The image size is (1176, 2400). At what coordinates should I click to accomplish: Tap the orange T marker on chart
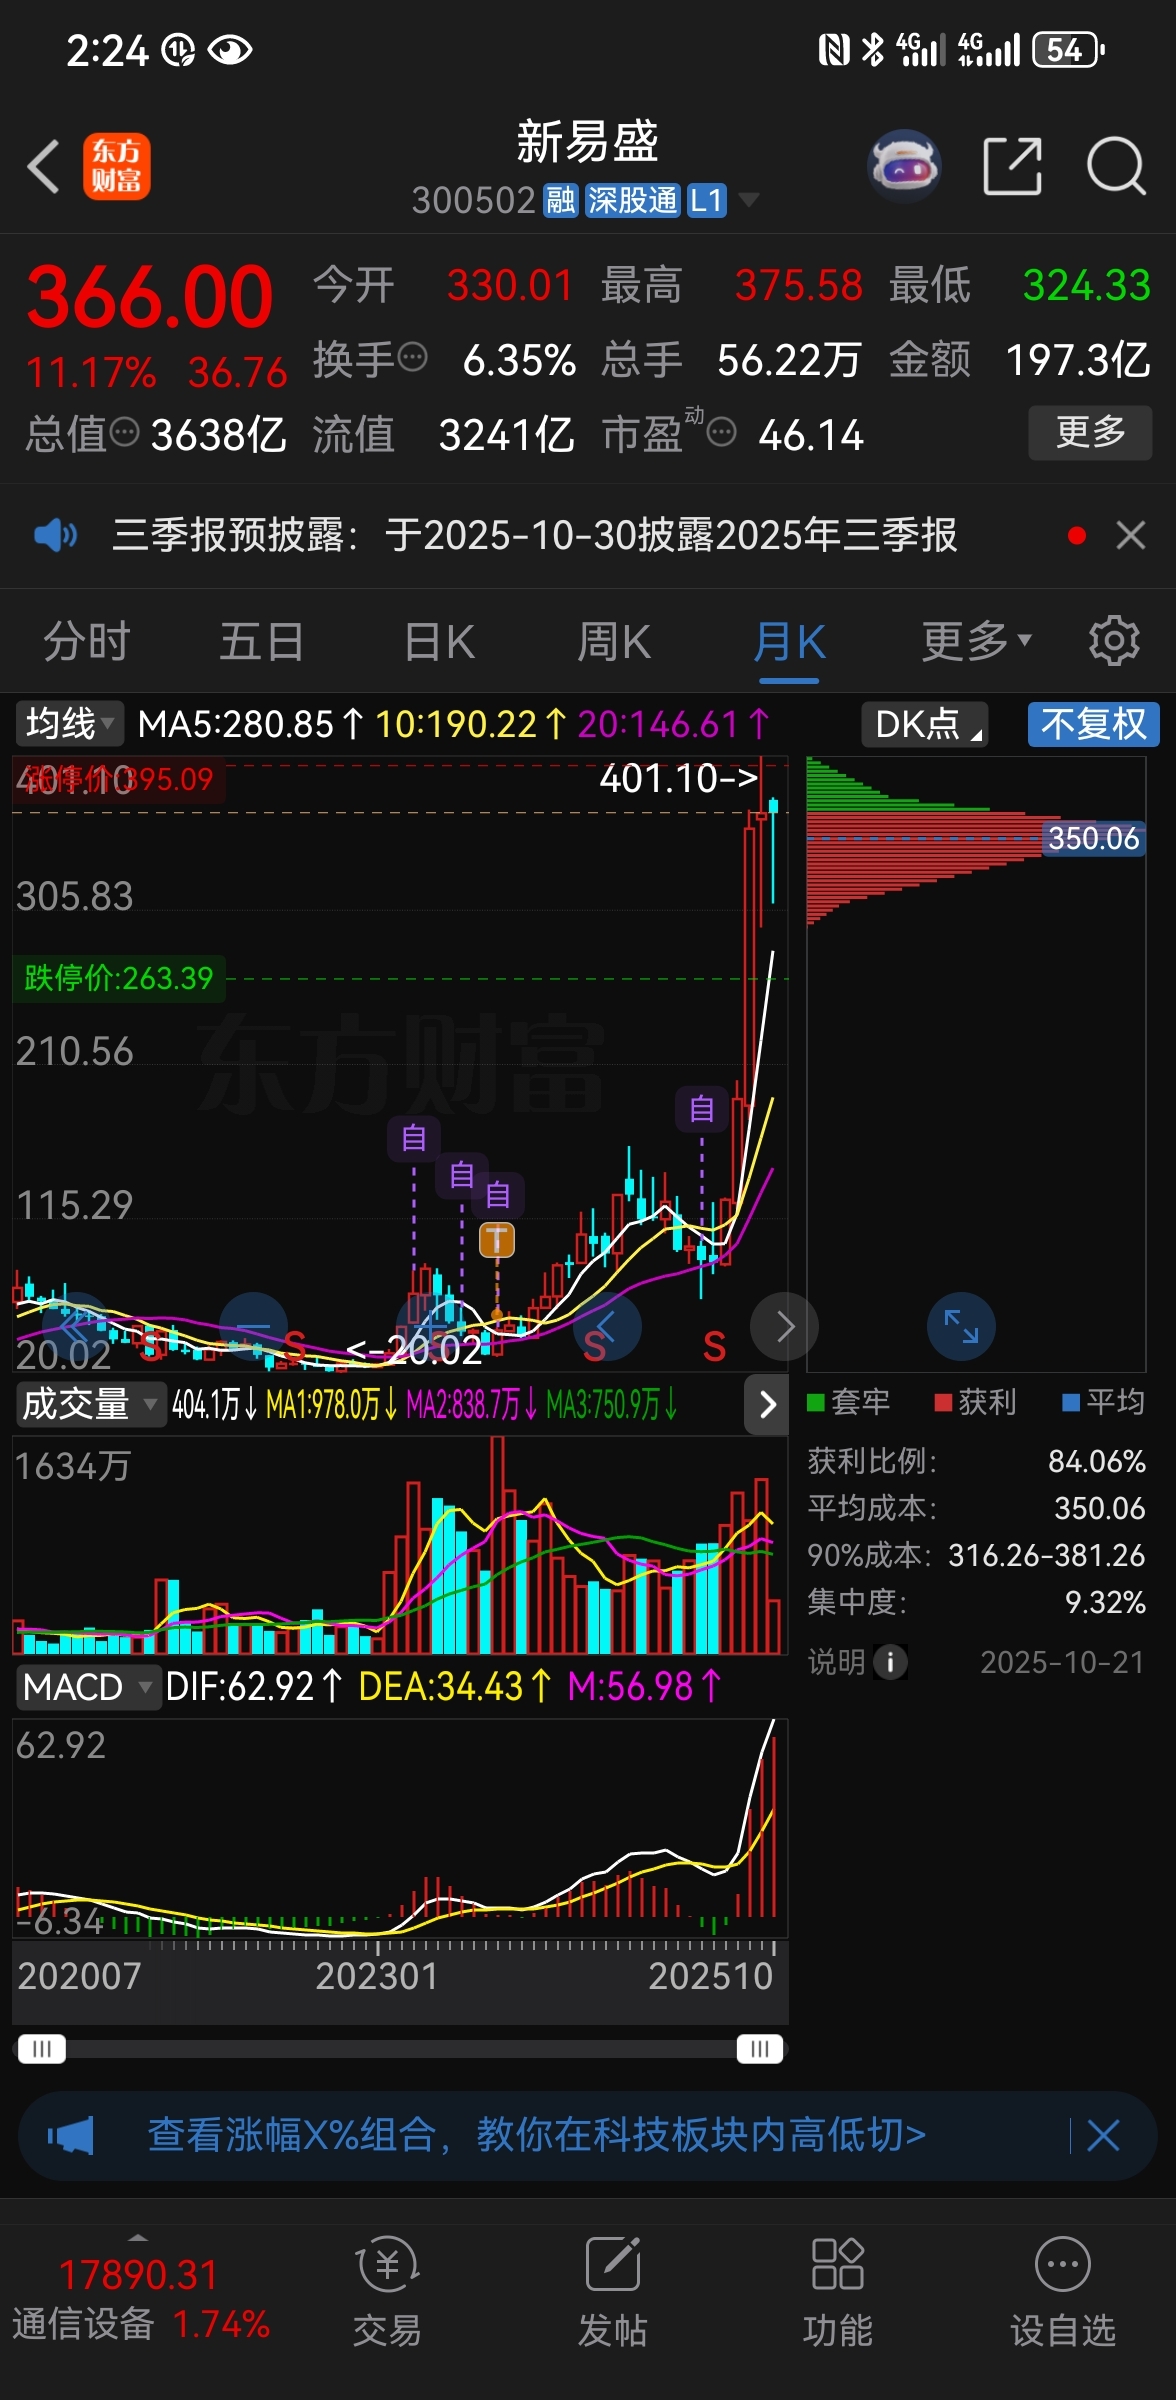(497, 1240)
